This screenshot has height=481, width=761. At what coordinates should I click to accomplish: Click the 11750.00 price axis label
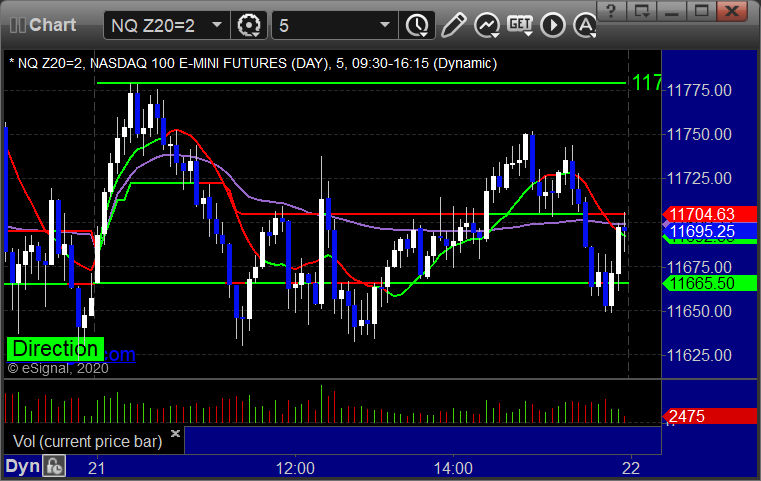pos(699,134)
